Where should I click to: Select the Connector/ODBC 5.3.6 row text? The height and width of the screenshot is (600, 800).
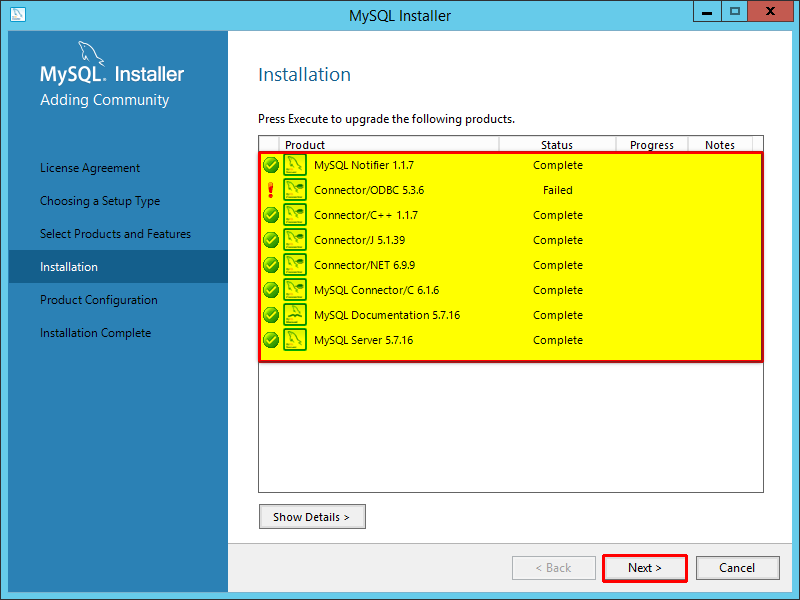point(369,190)
